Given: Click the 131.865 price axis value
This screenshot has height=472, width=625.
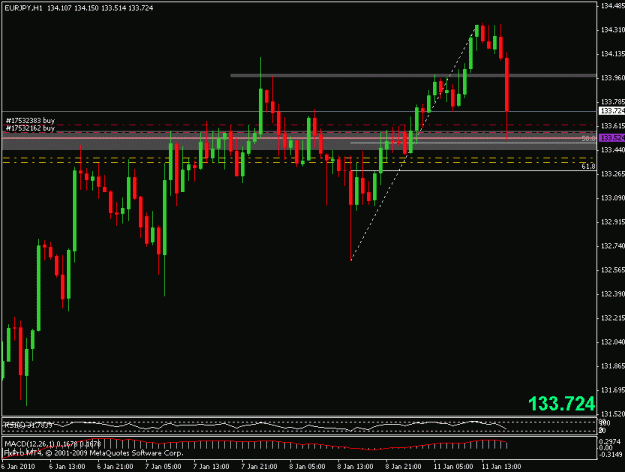Looking at the screenshot, I should click(613, 366).
